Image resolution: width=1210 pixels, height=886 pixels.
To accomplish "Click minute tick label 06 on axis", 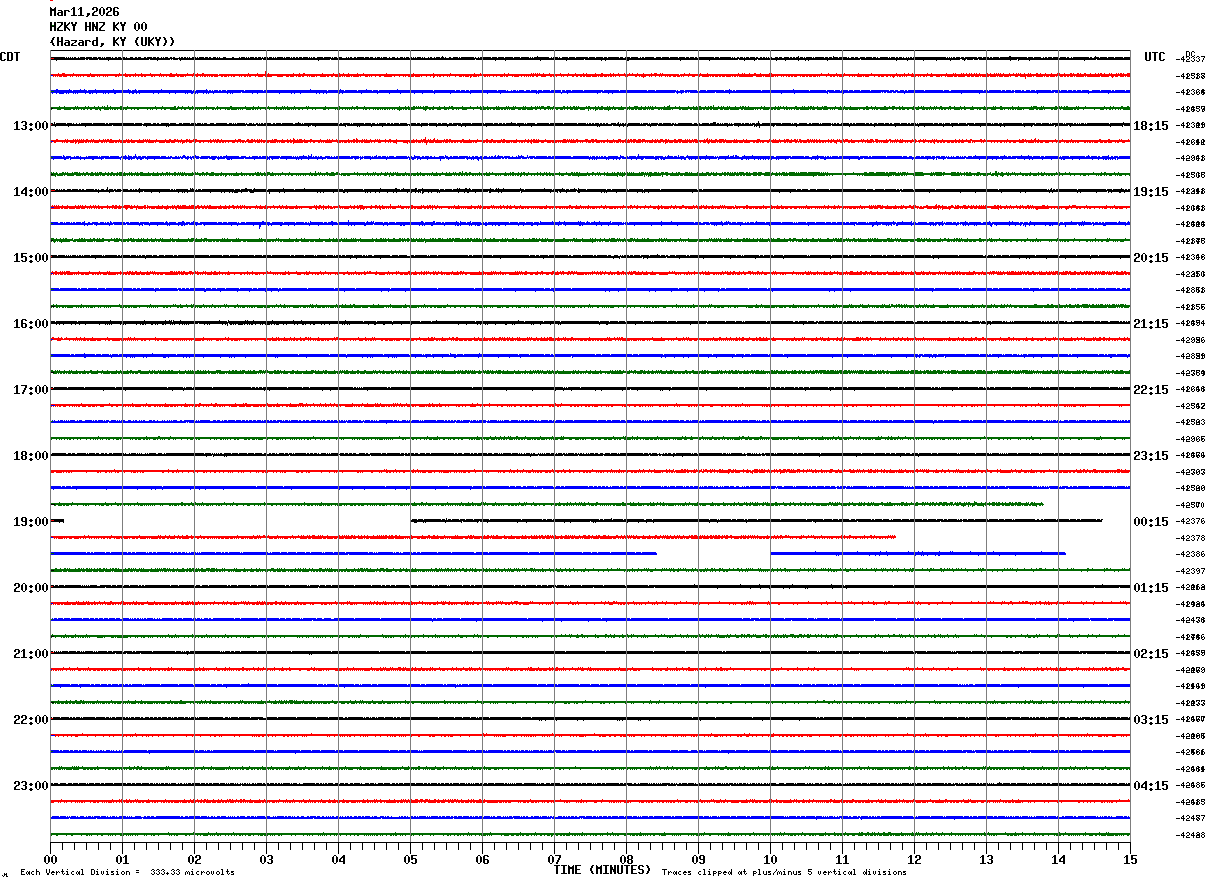I will click(x=482, y=860).
